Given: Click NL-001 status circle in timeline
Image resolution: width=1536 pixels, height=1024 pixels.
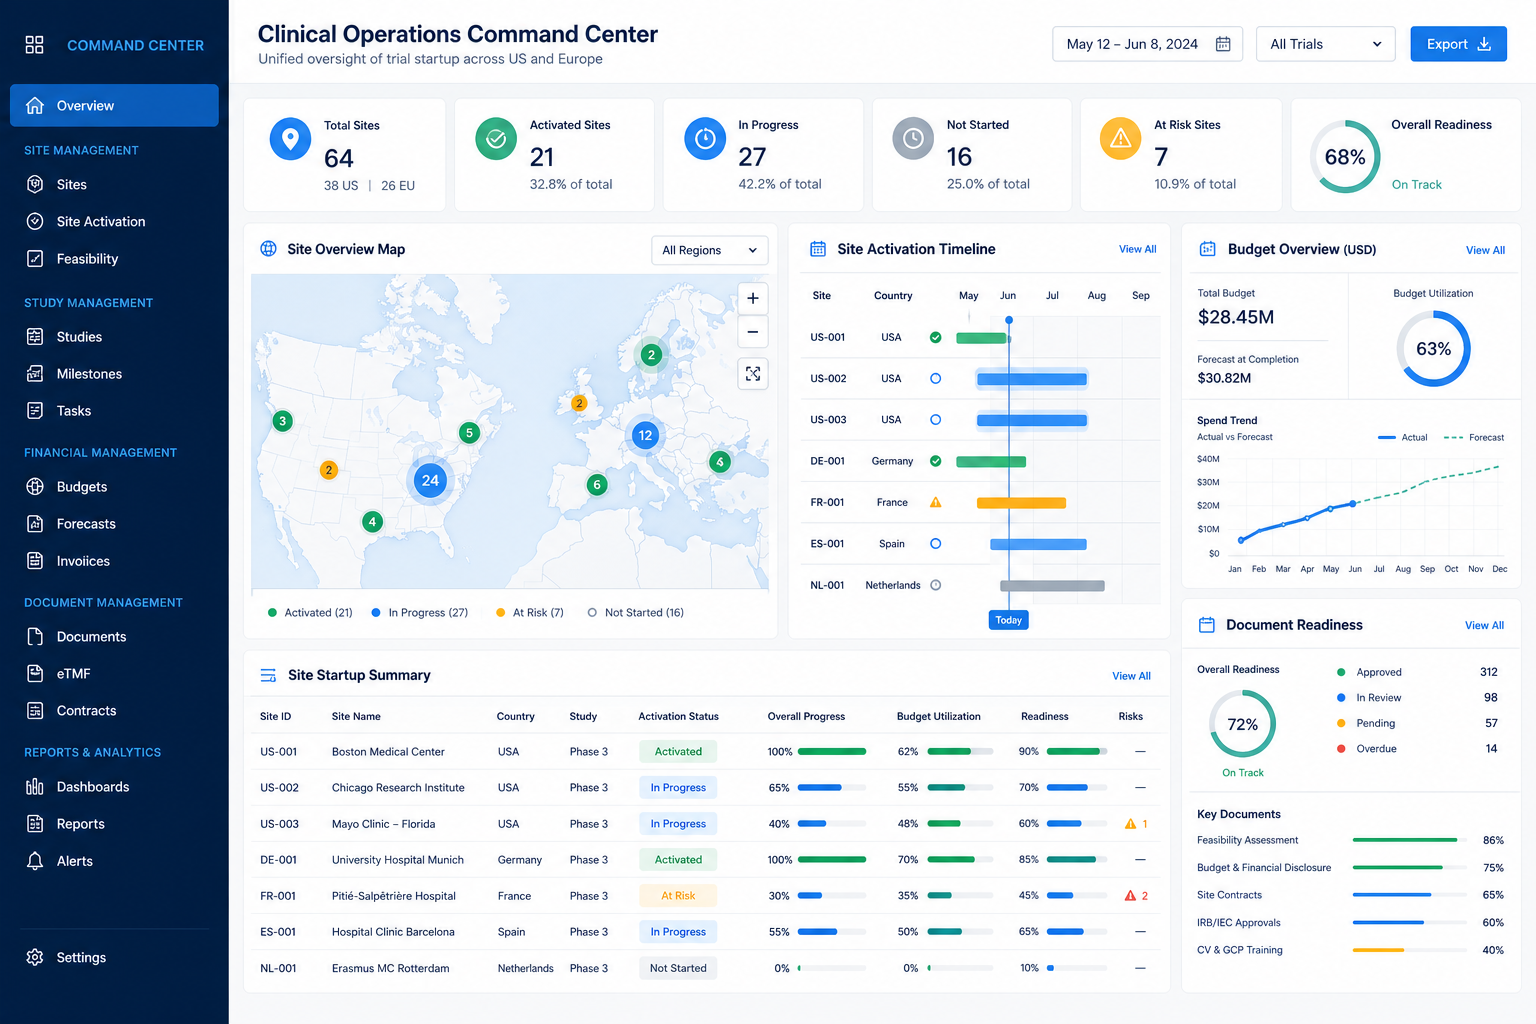Looking at the screenshot, I should point(936,585).
